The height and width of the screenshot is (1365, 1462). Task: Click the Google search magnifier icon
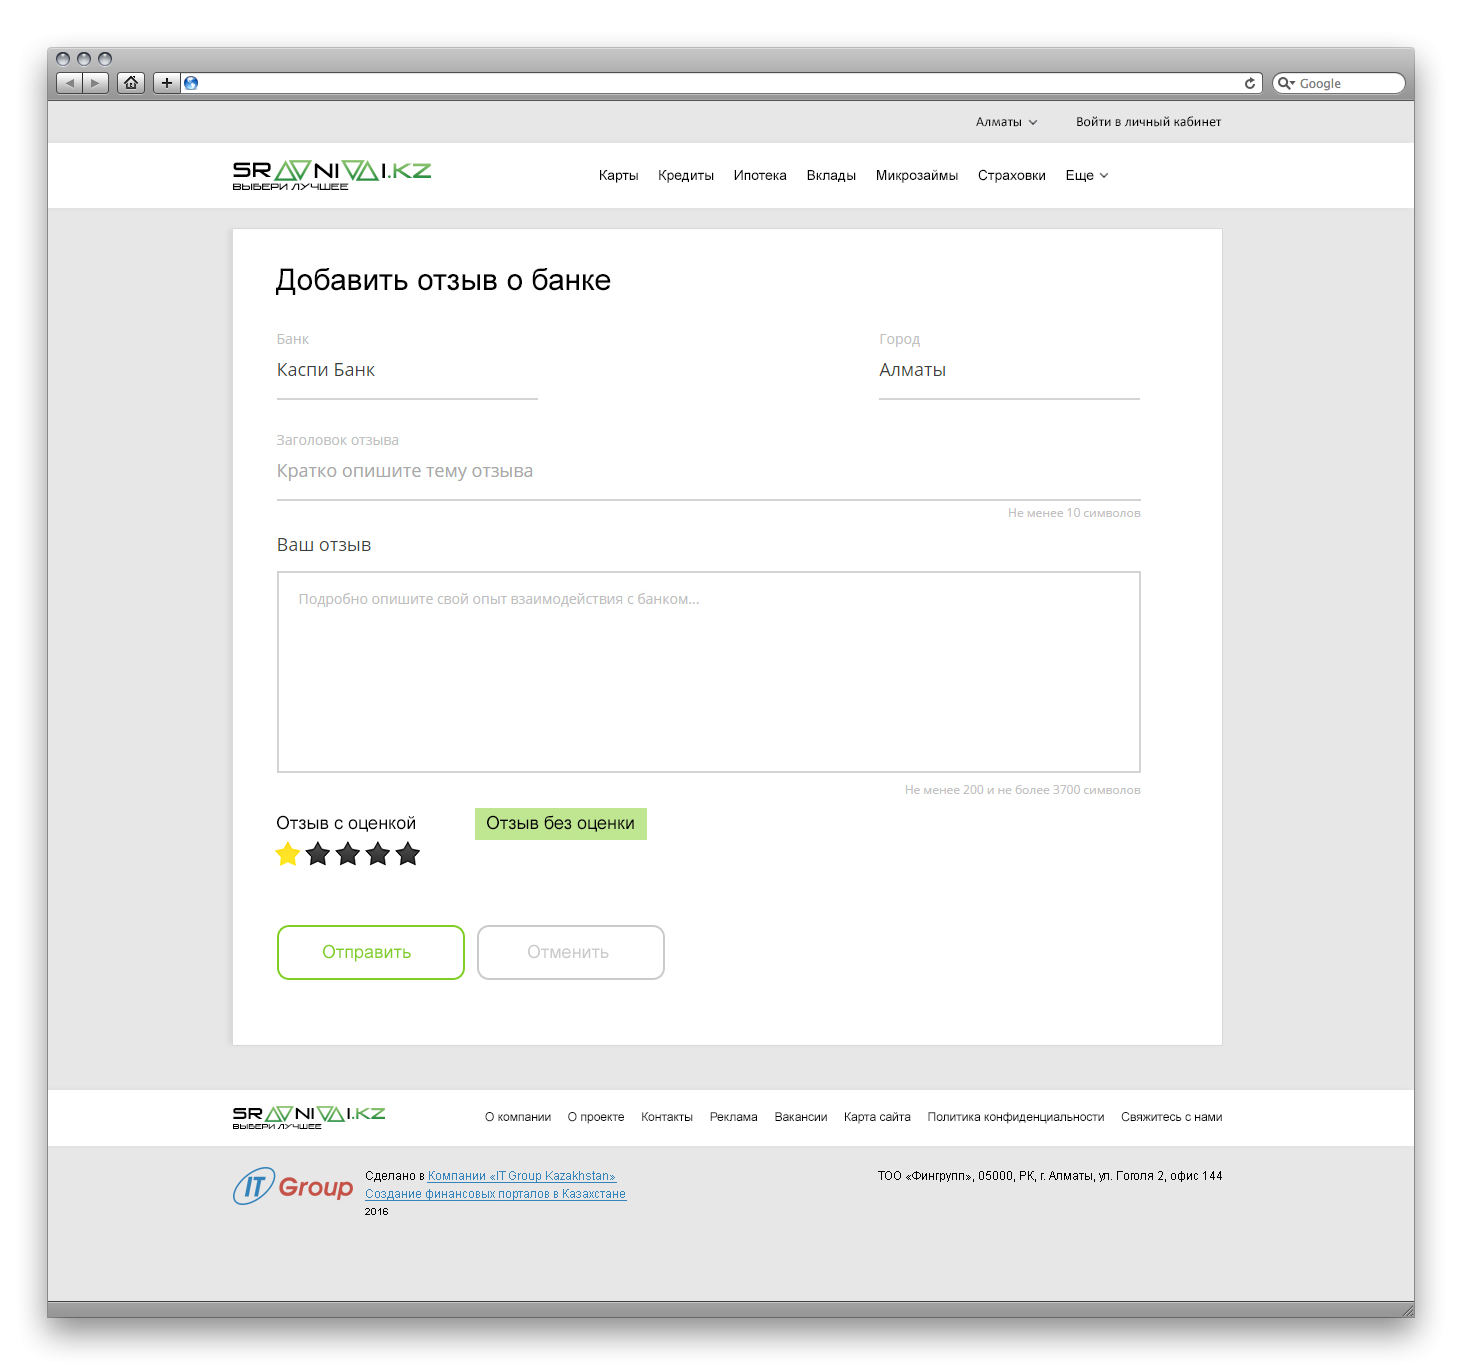coord(1285,83)
